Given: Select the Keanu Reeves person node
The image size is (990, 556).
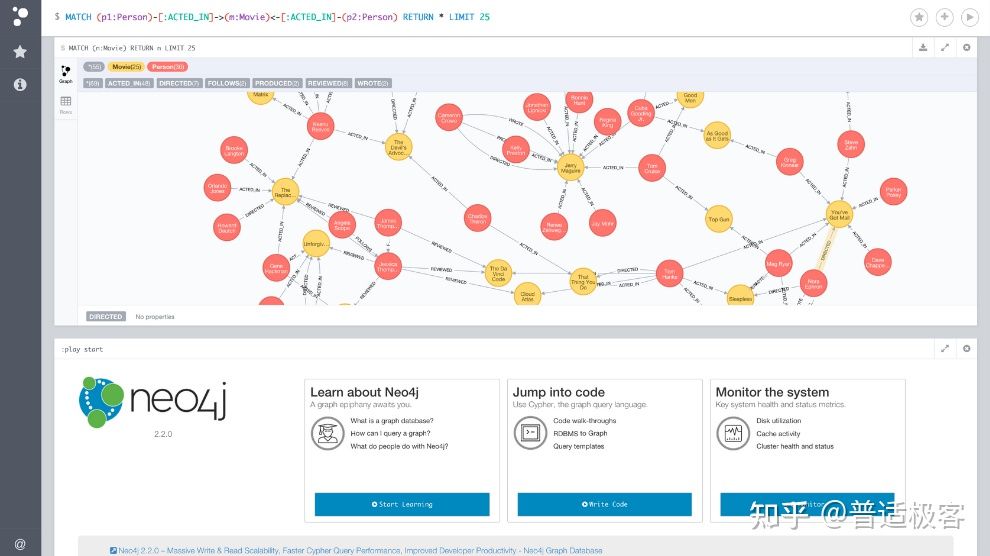Looking at the screenshot, I should [320, 126].
